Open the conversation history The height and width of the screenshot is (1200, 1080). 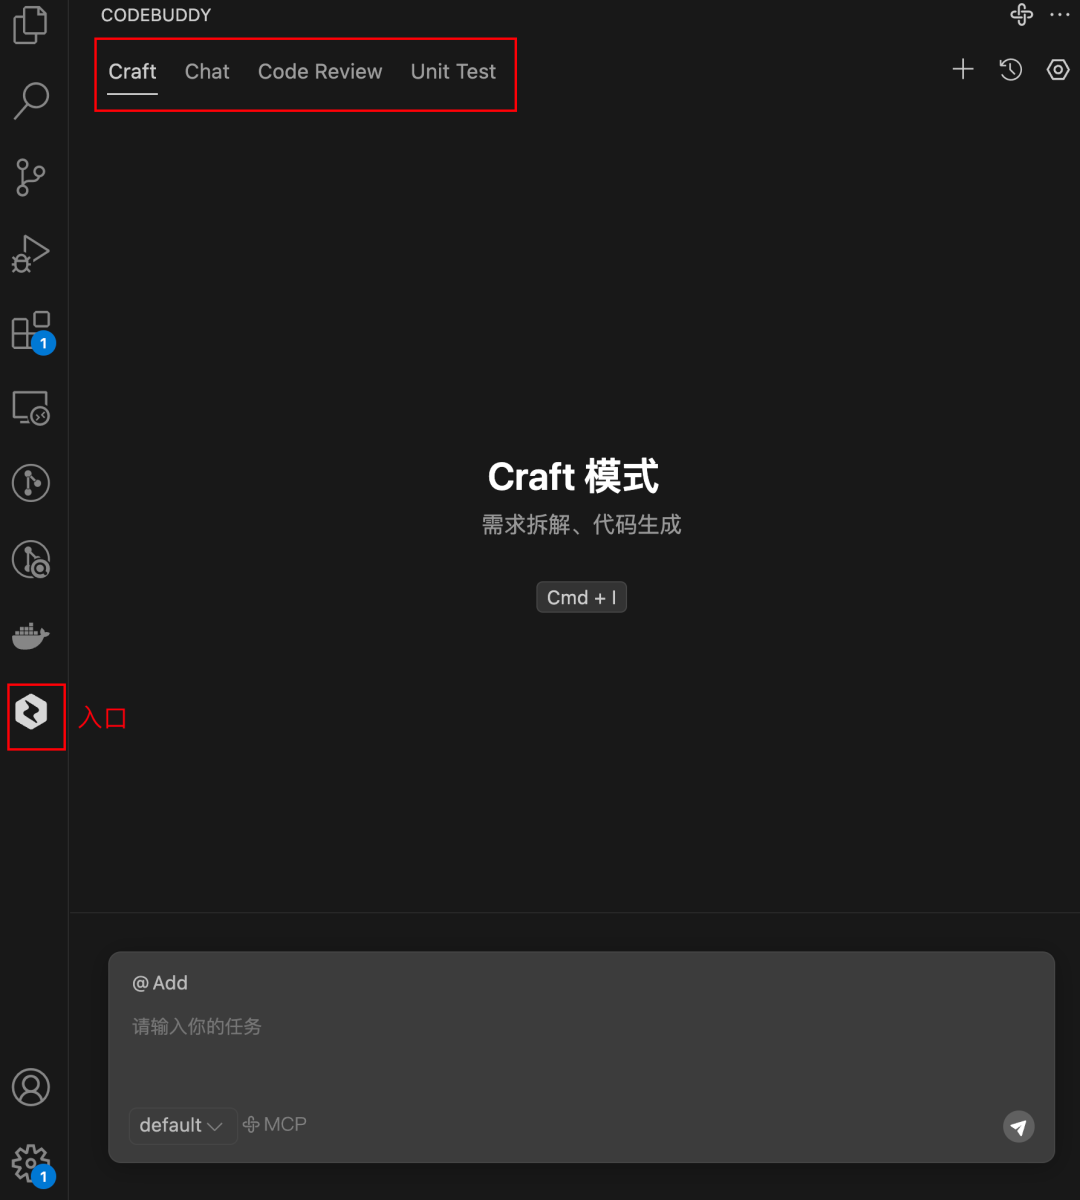(1011, 70)
